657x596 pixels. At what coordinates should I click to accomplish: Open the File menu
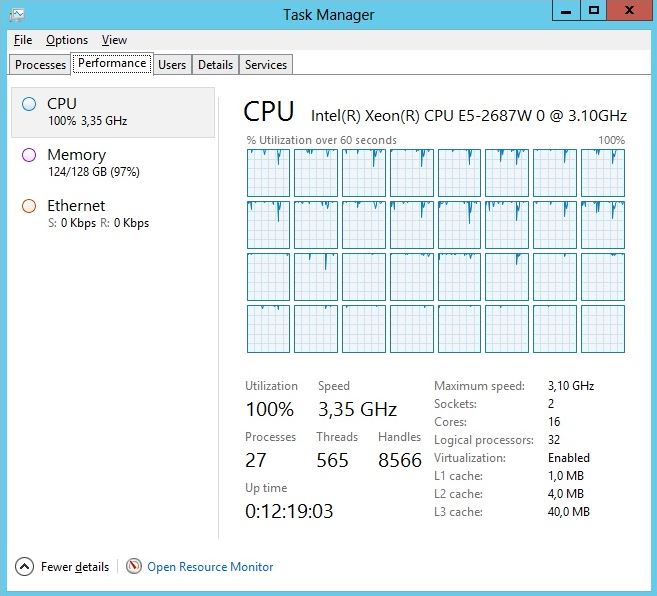click(x=23, y=40)
